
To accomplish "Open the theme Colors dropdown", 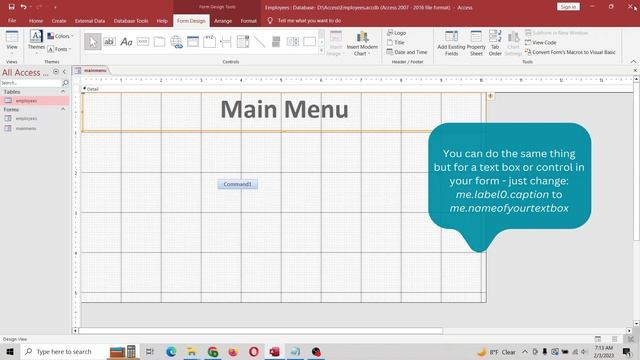I will point(61,36).
